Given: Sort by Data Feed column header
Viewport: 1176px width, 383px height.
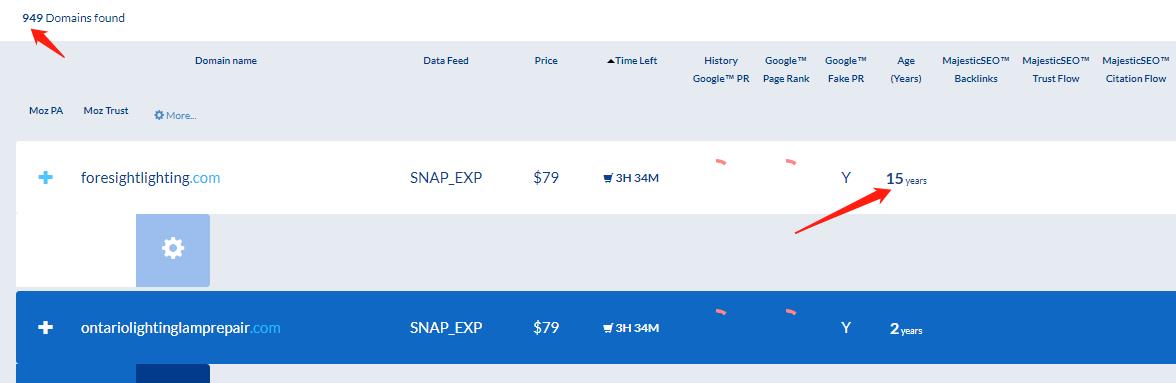Looking at the screenshot, I should [446, 61].
